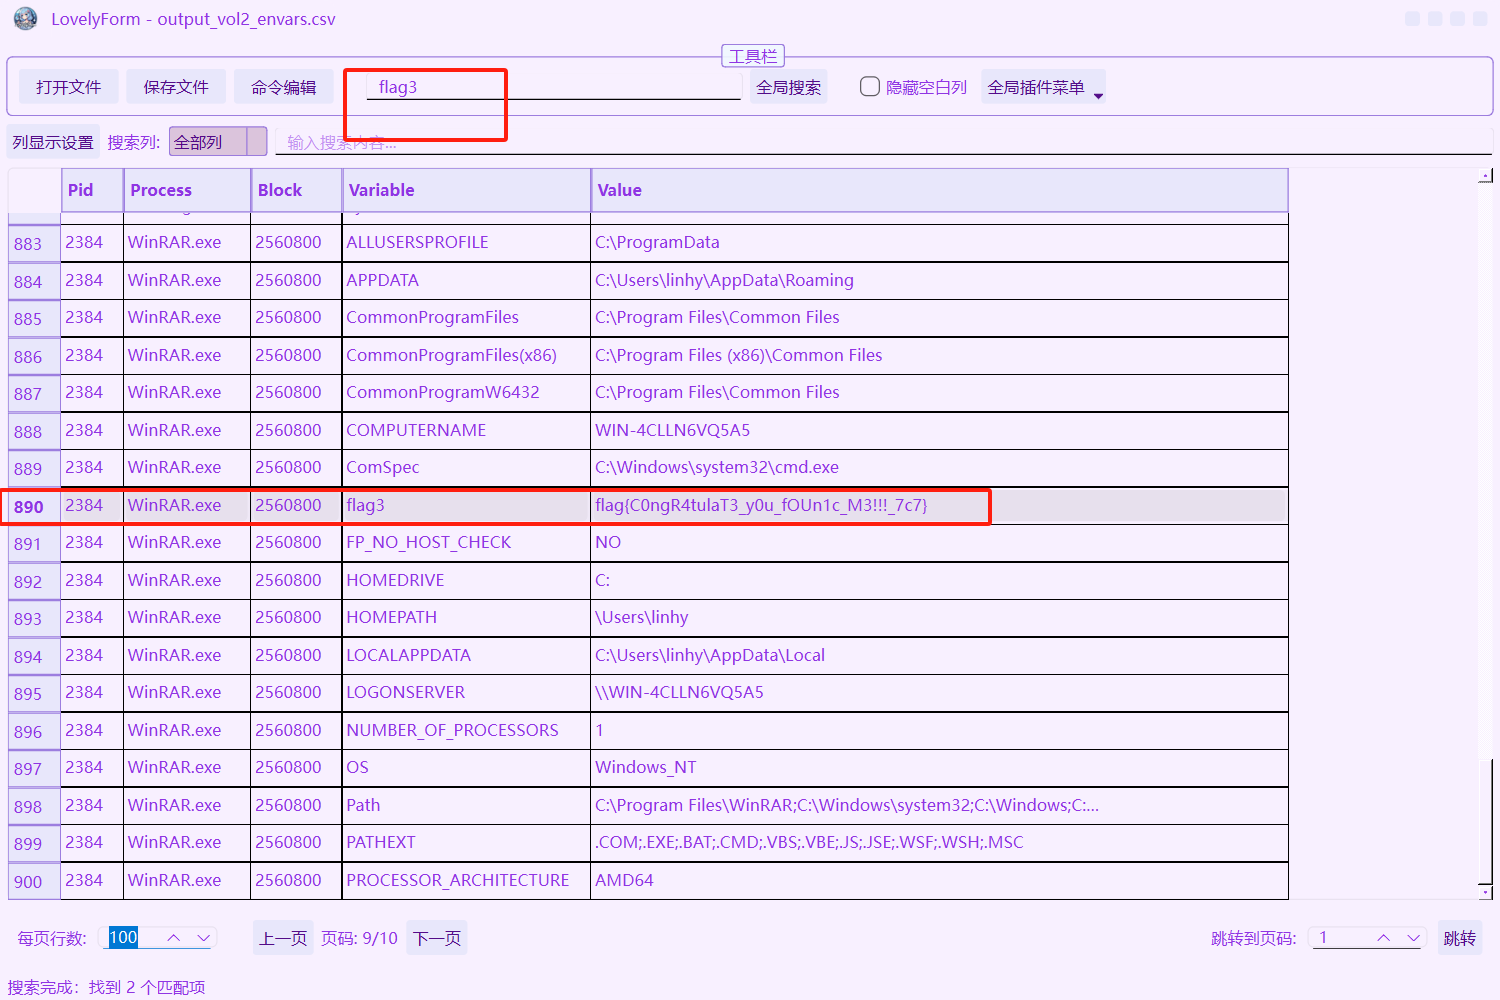The image size is (1500, 1000).
Task: Click the CommonProgramW6432 variable cell
Action: coord(466,393)
